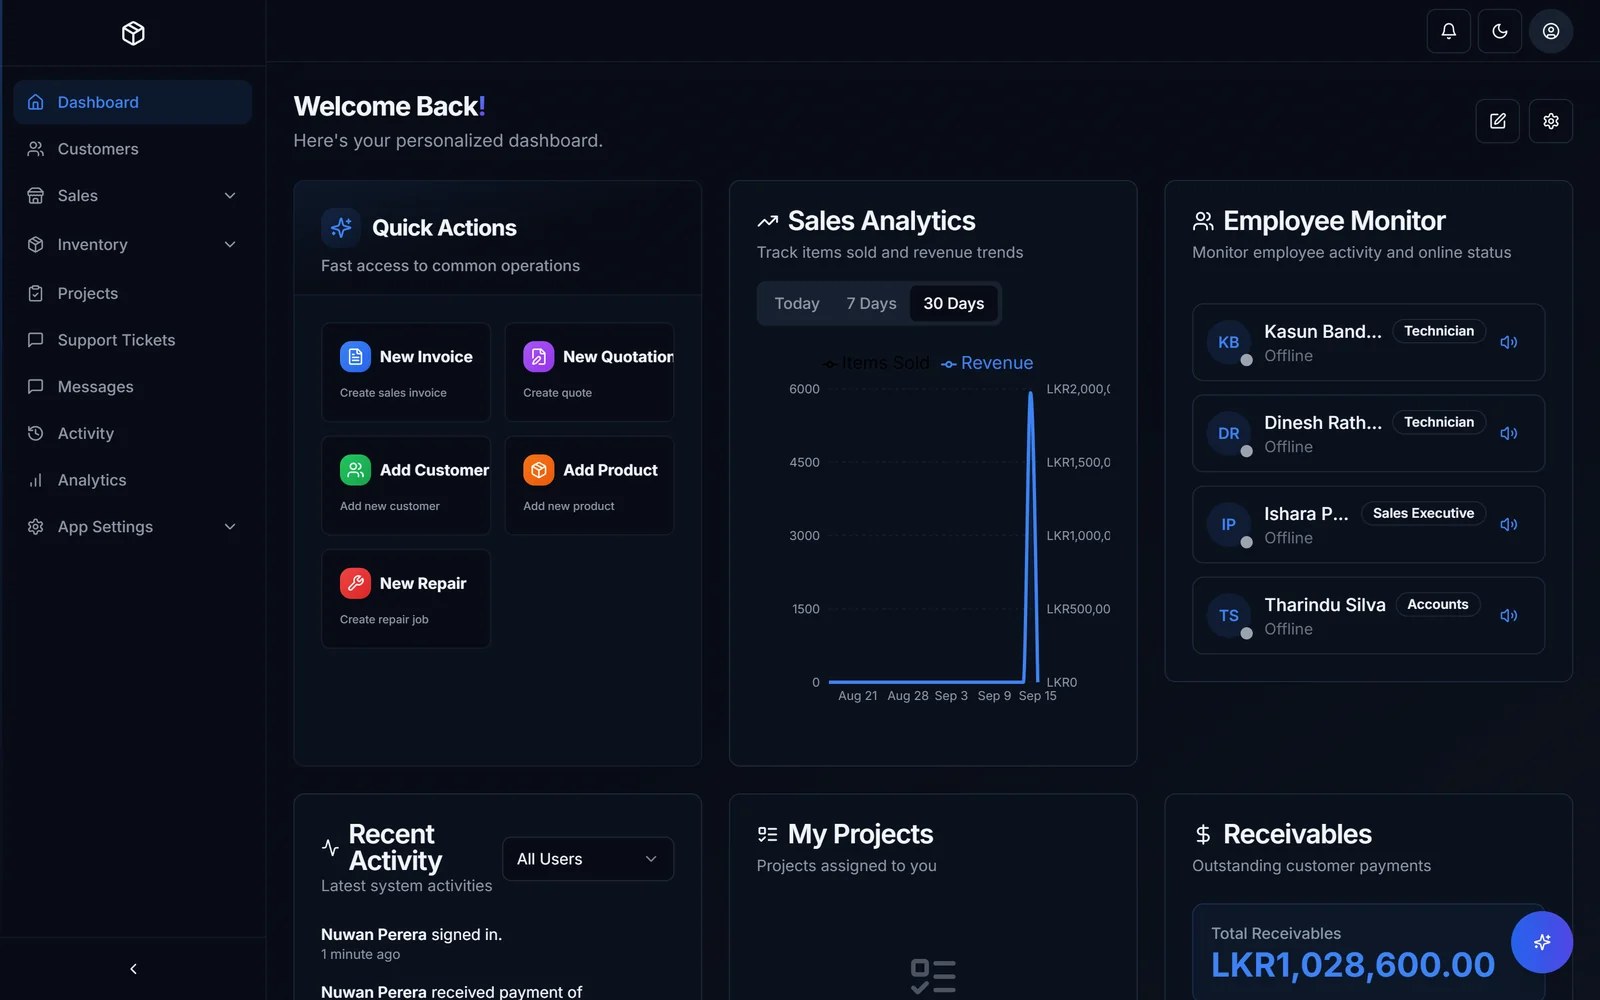The width and height of the screenshot is (1600, 1000).
Task: Open Messages in the sidebar
Action: (133, 387)
